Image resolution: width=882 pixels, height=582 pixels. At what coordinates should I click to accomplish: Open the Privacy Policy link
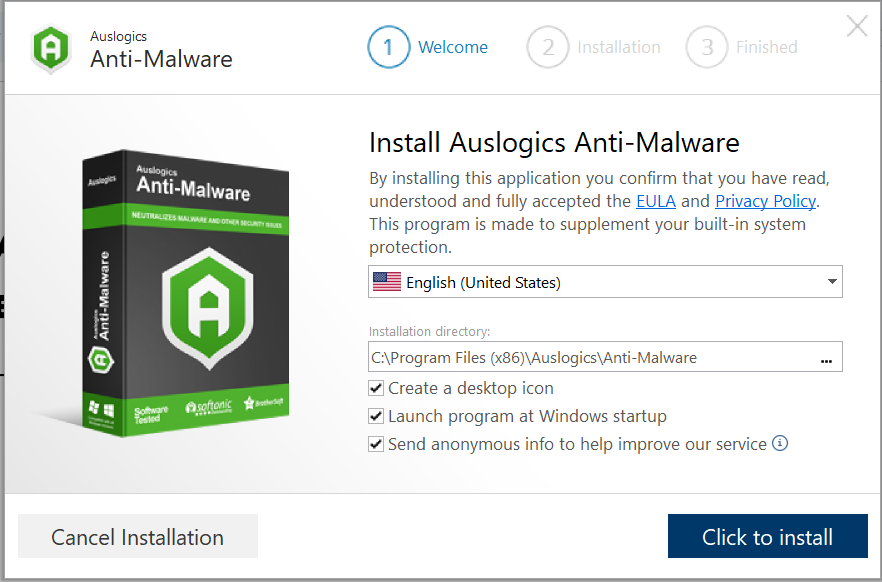point(765,200)
